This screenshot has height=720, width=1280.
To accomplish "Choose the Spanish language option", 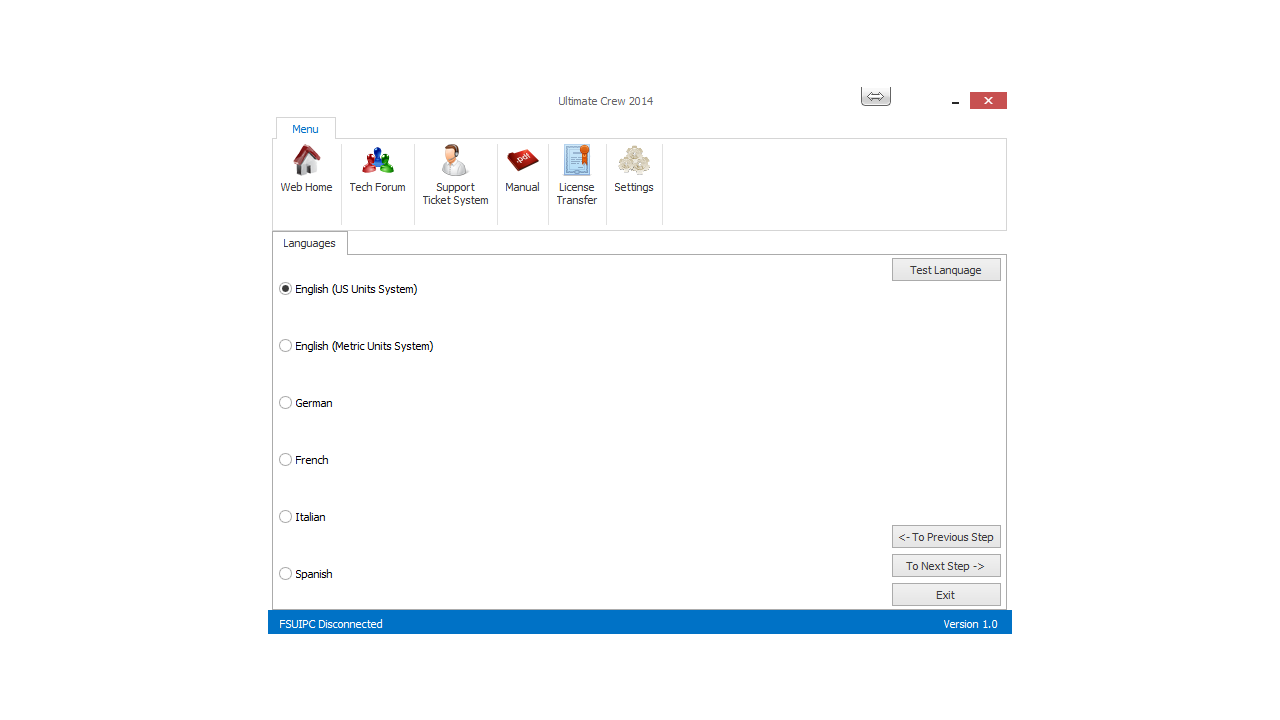I will pos(306,574).
